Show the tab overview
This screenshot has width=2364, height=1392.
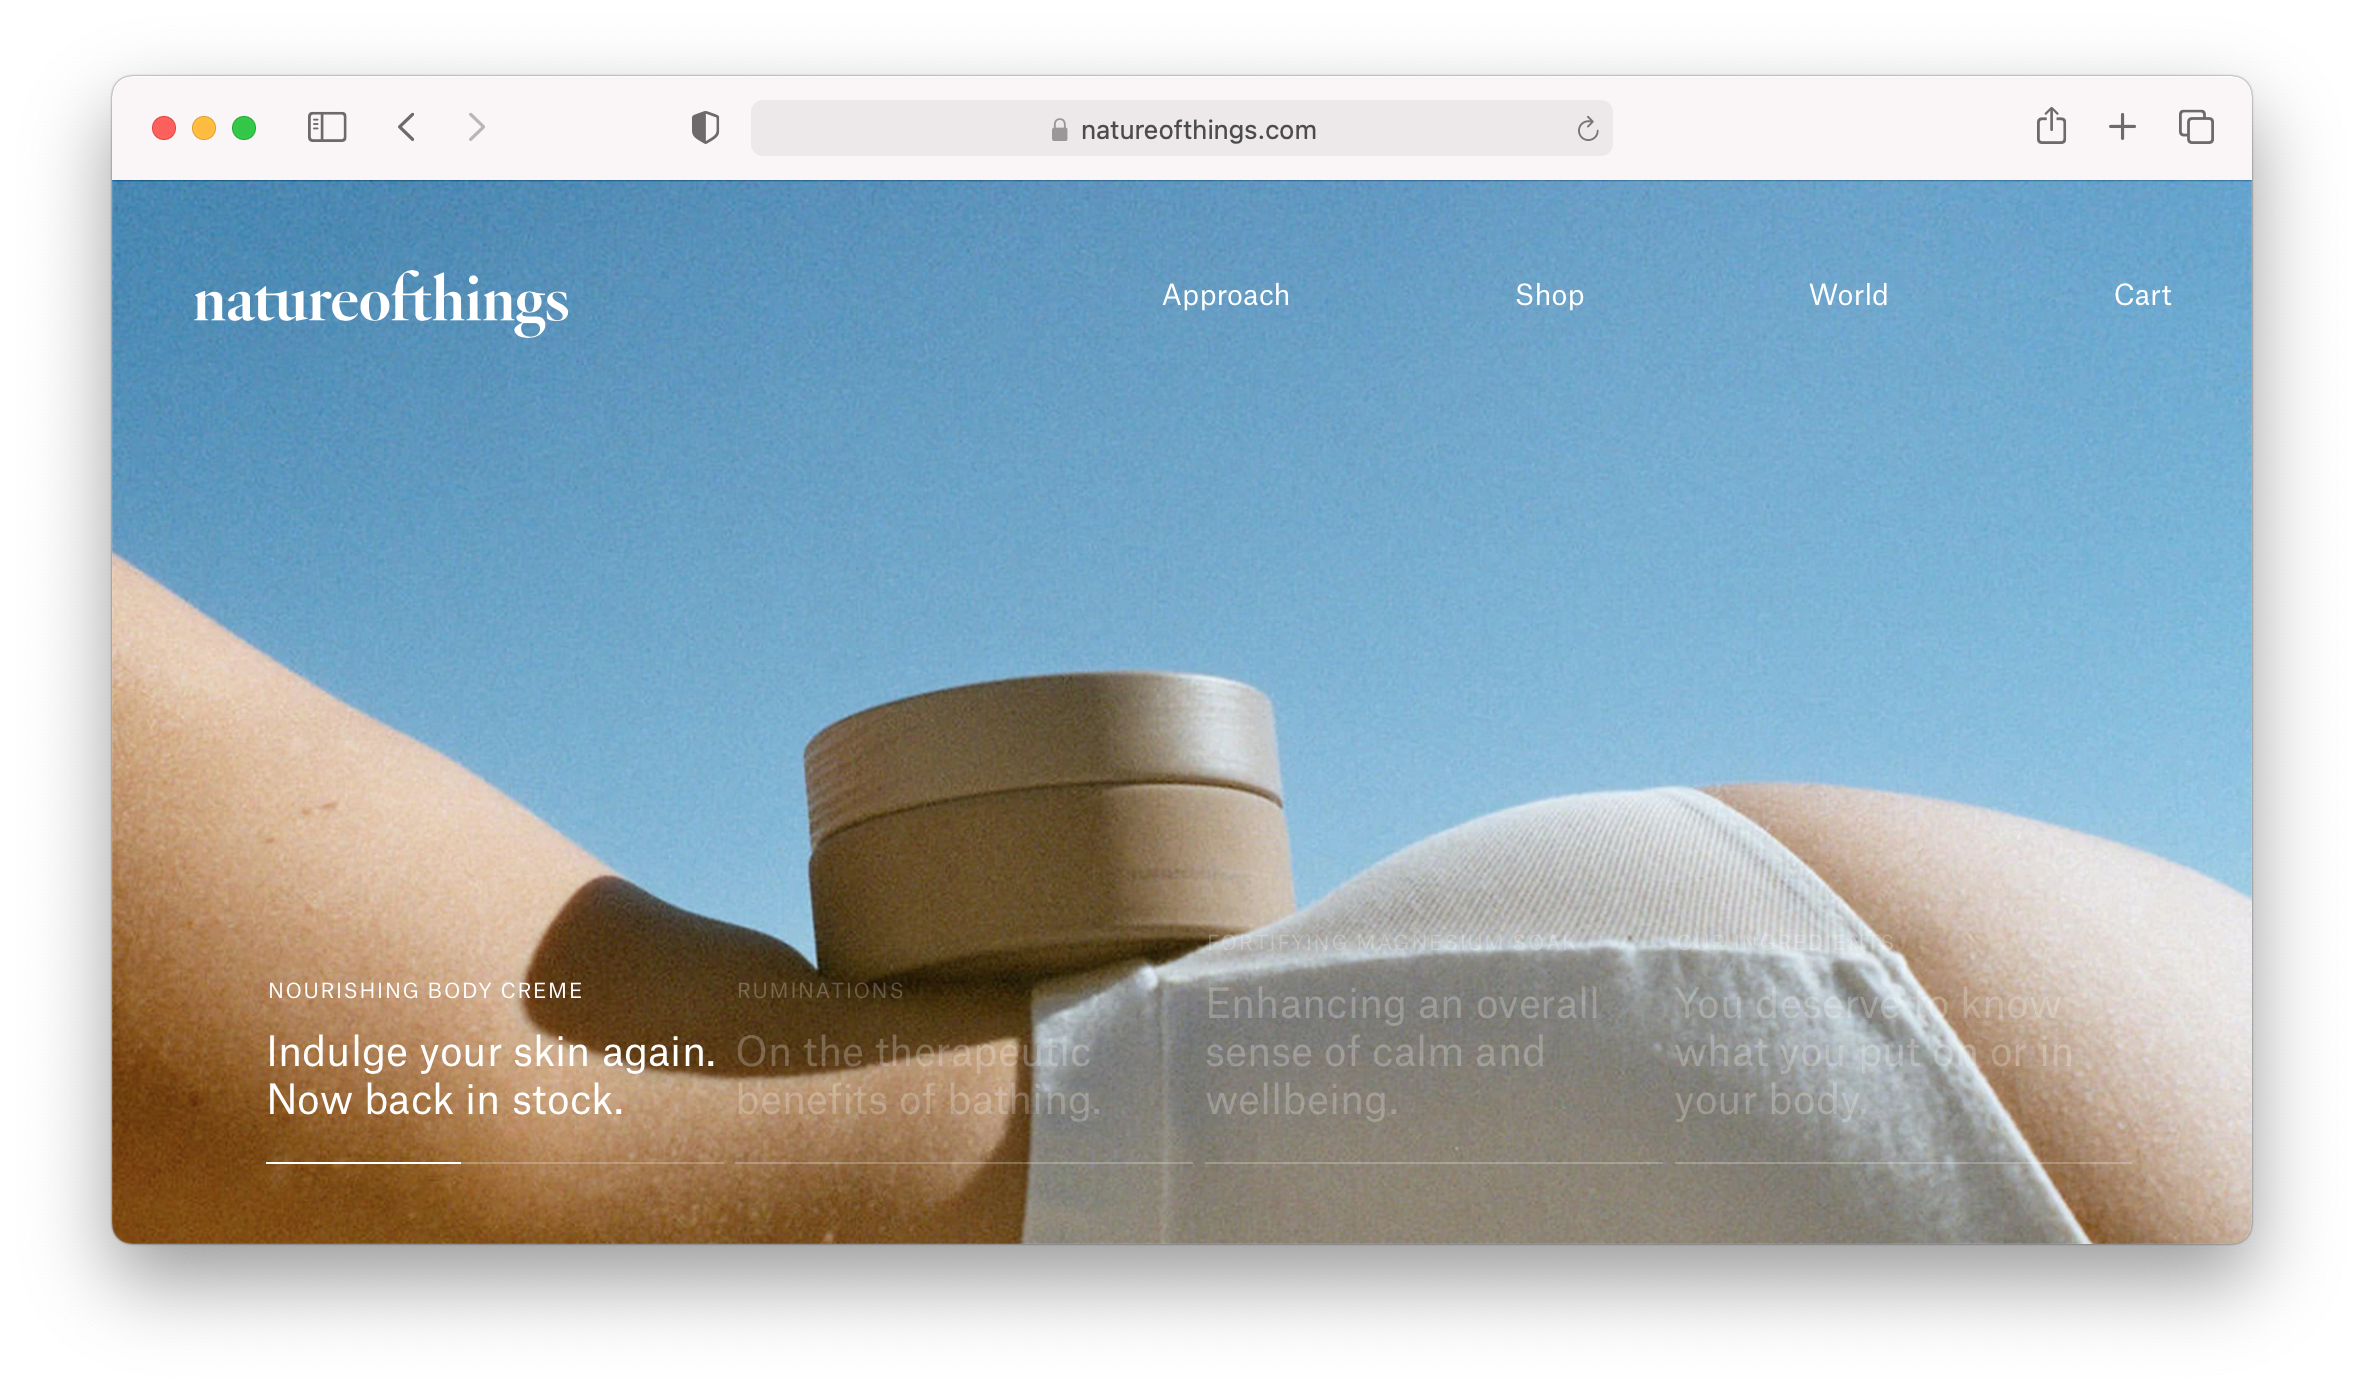pos(2194,127)
